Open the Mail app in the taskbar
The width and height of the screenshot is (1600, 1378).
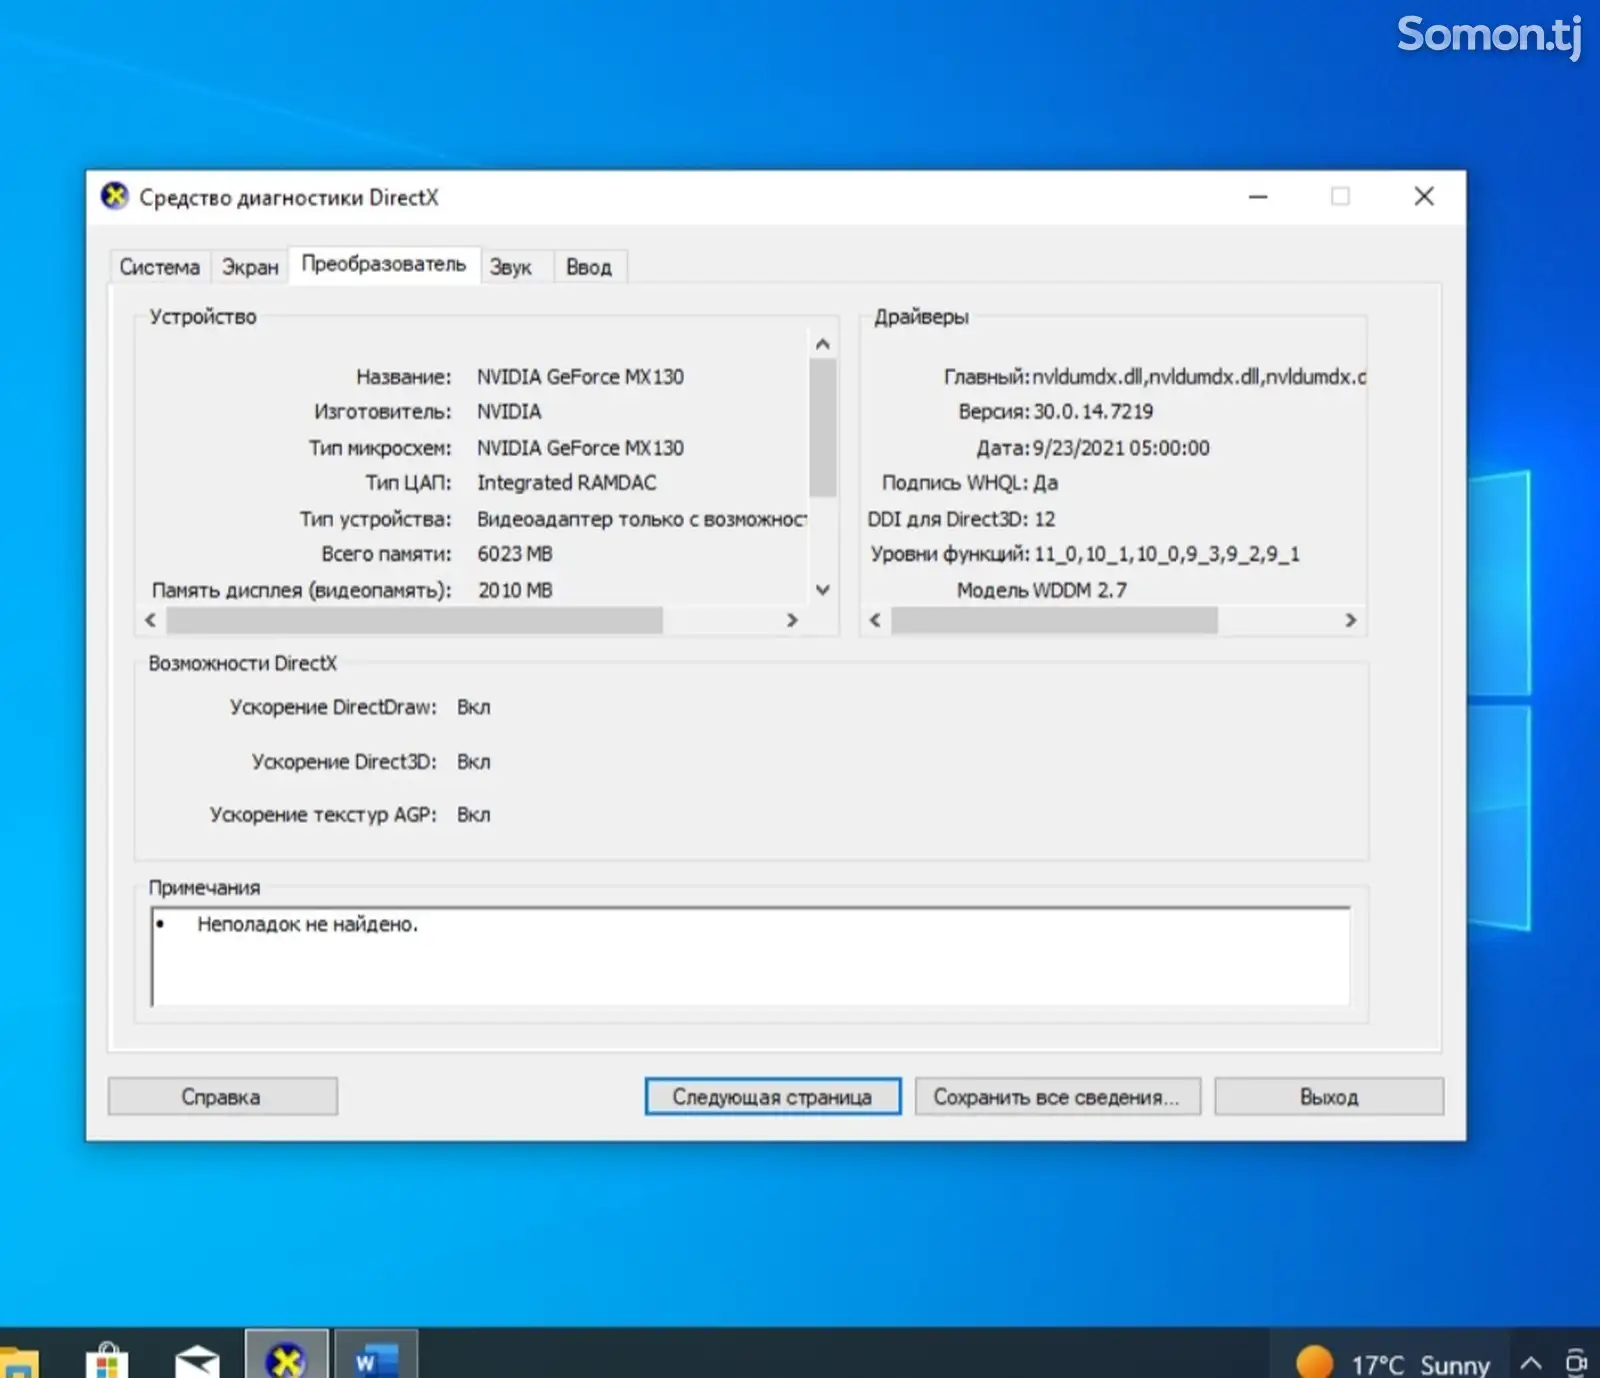197,1361
